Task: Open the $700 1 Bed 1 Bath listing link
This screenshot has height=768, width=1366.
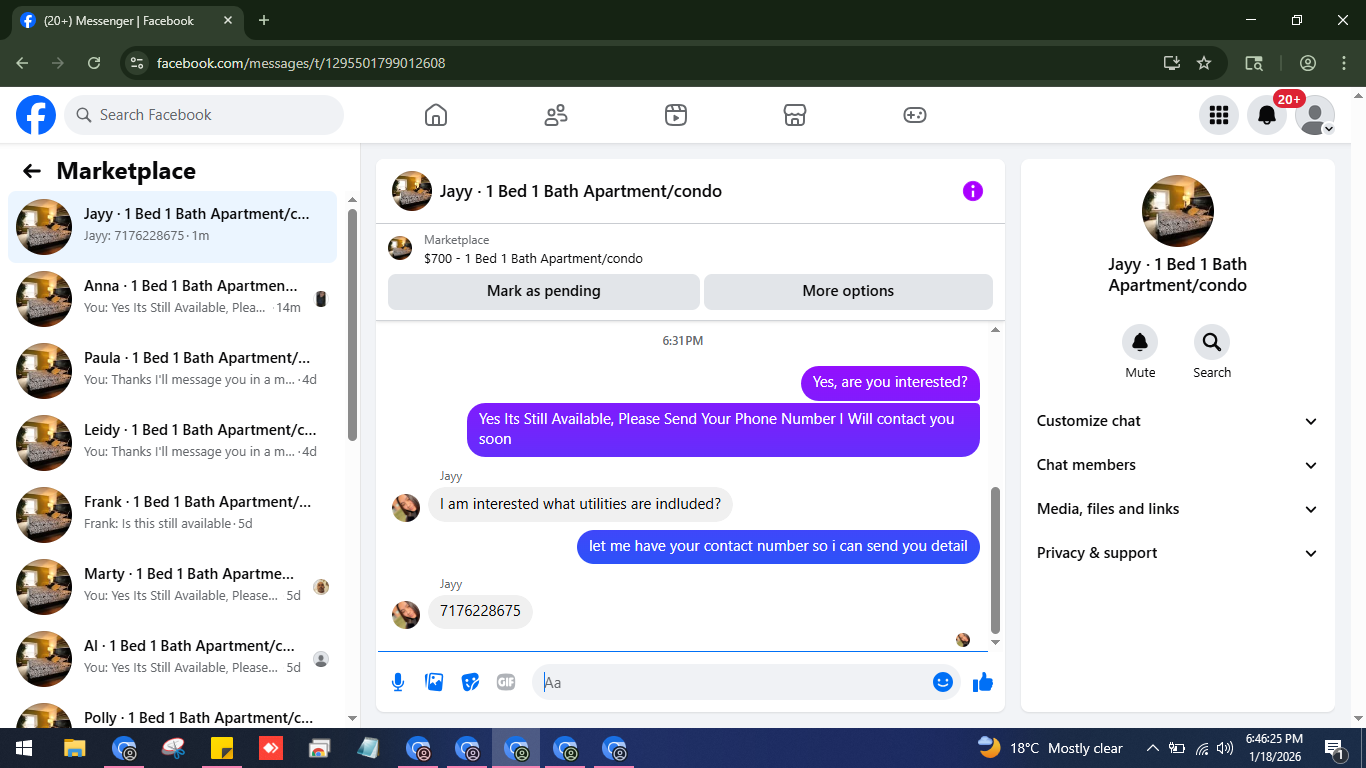Action: click(x=533, y=258)
